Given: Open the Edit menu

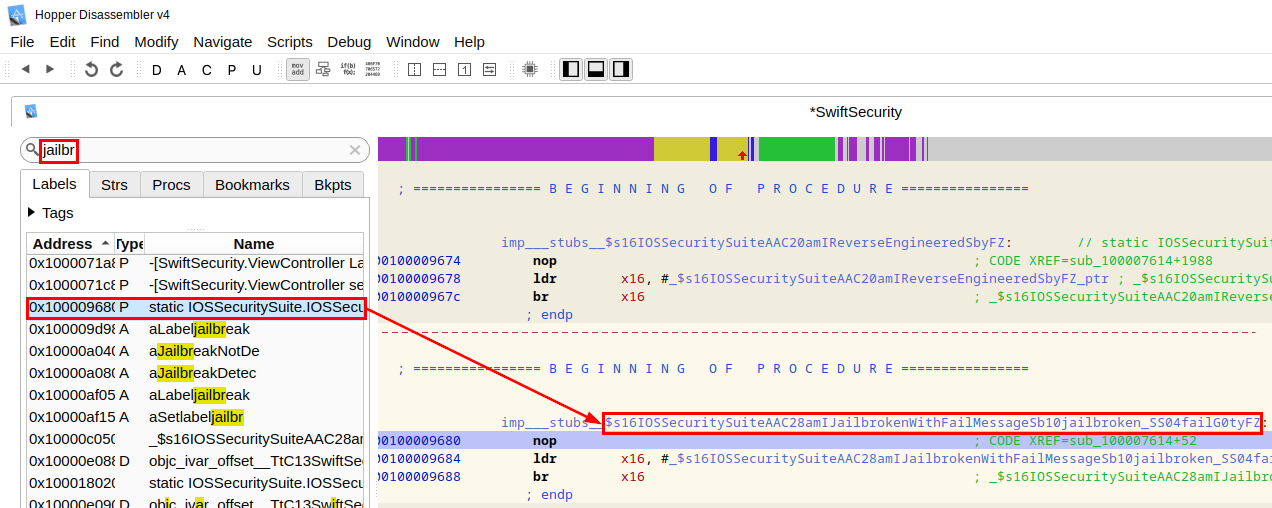Looking at the screenshot, I should pos(62,42).
